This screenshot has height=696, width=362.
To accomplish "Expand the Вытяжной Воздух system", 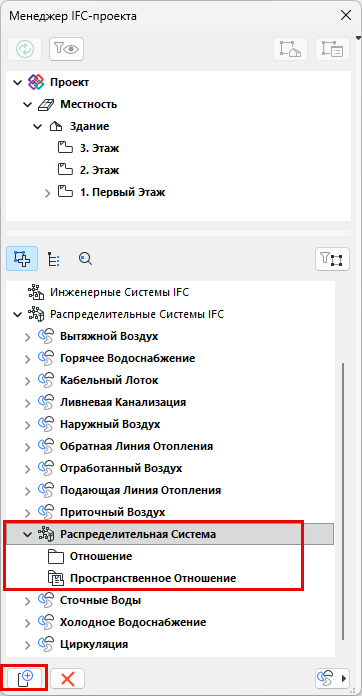I will tap(28, 338).
